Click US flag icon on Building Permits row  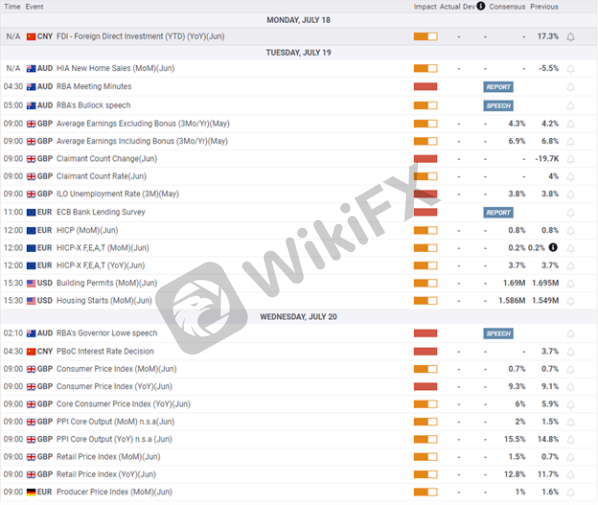[31, 283]
